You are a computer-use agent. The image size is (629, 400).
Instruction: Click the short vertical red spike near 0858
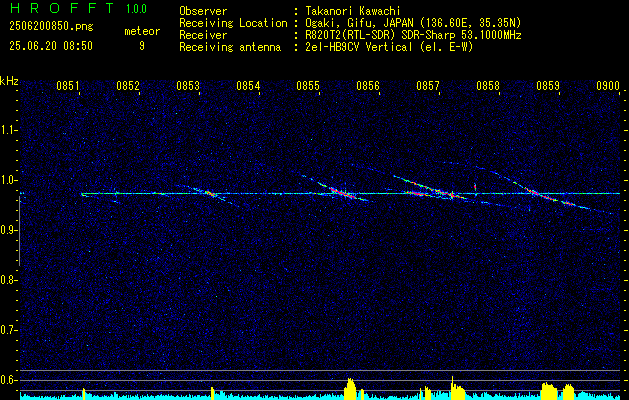coord(475,187)
